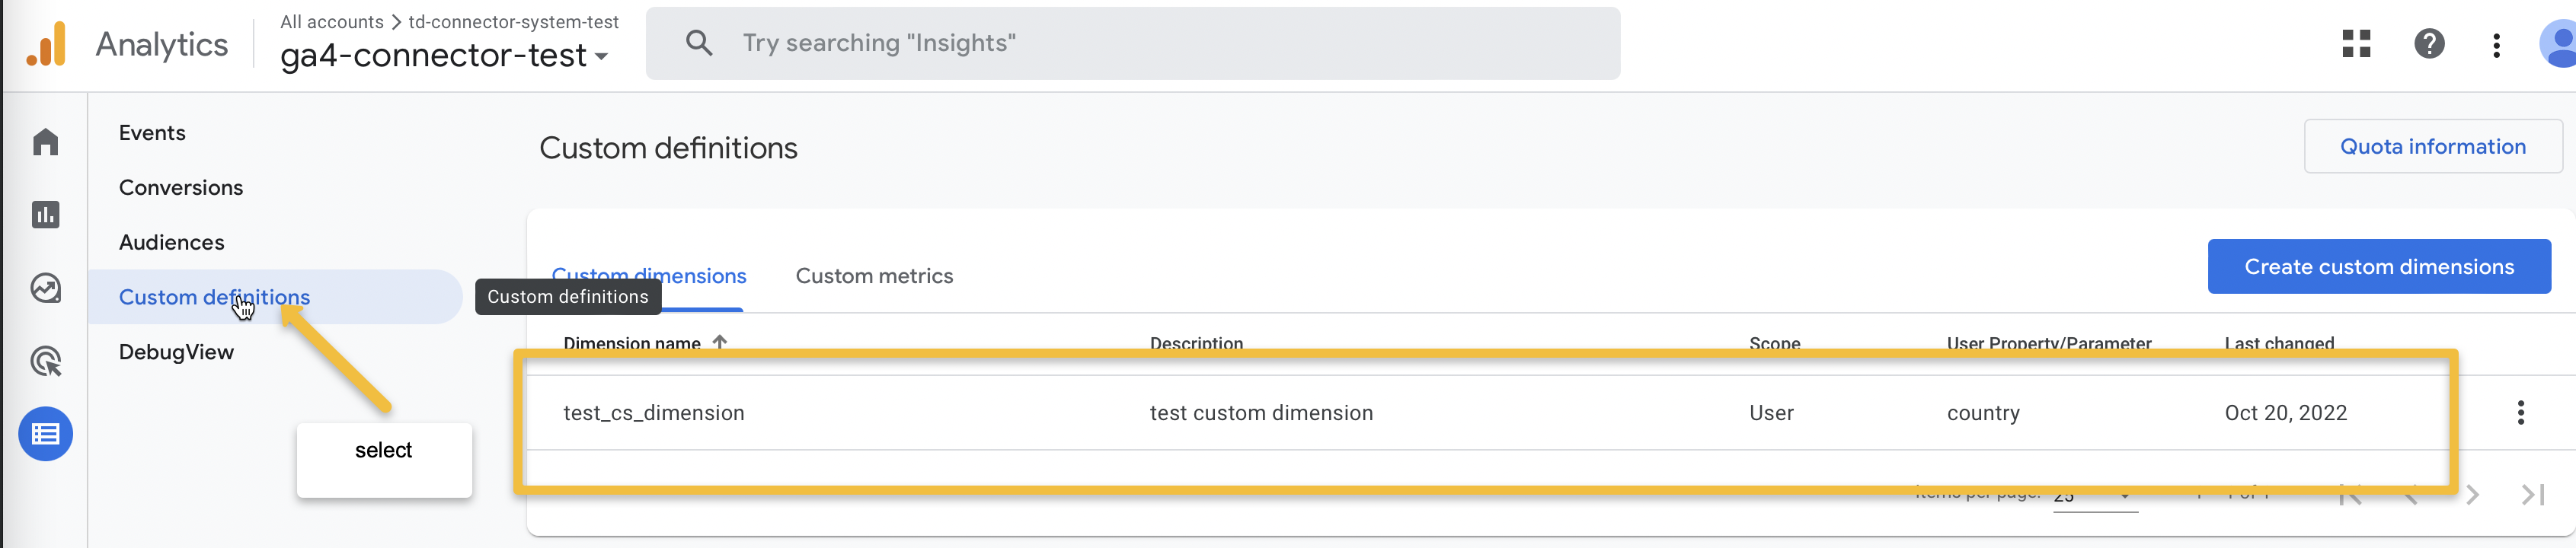Sort by the Dimension name column
This screenshot has height=548, width=2576.
point(632,343)
